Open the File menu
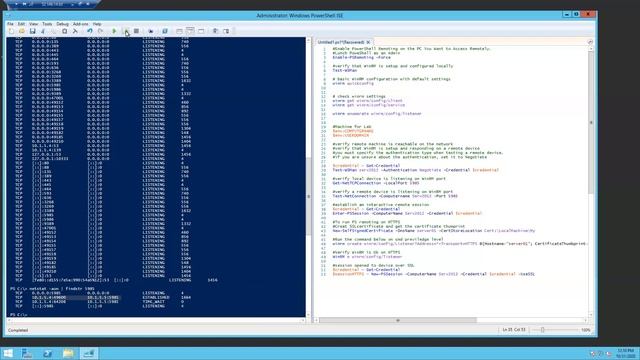 10,24
